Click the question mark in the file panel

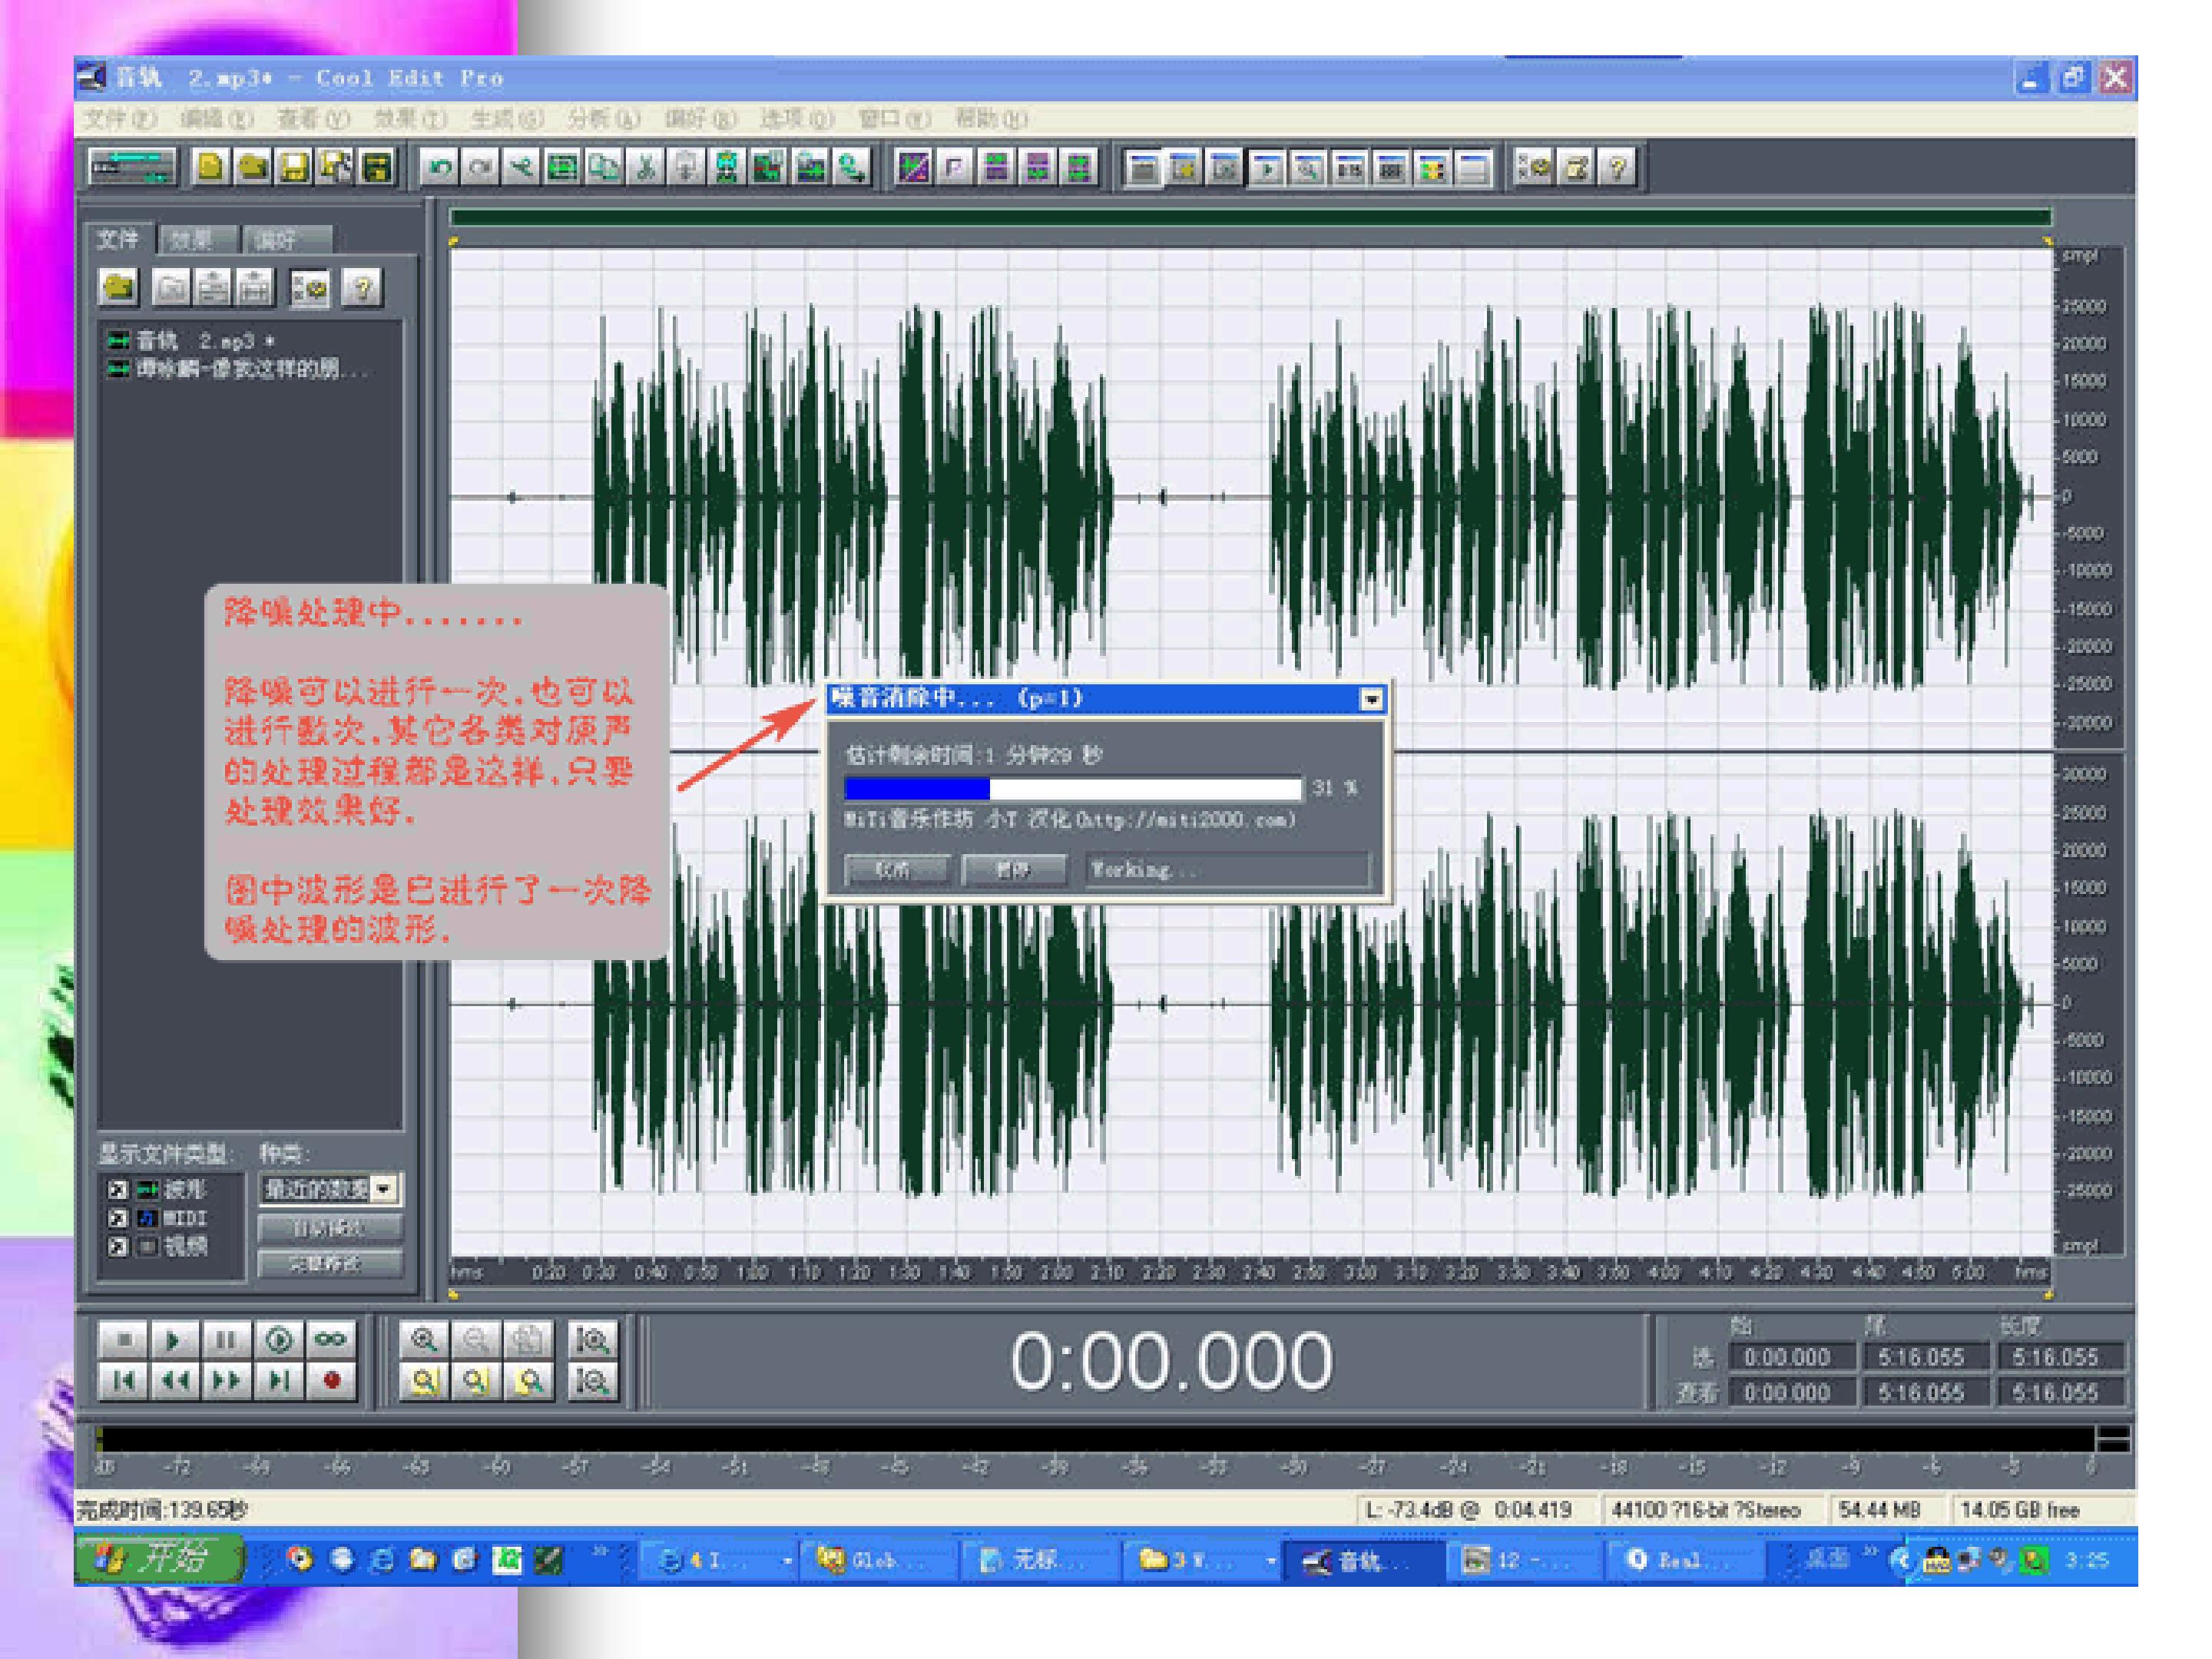coord(362,288)
